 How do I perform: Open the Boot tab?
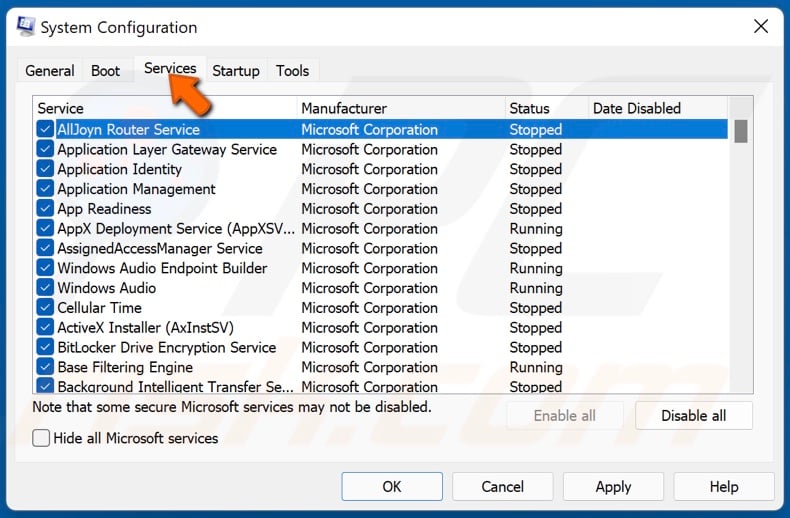105,71
